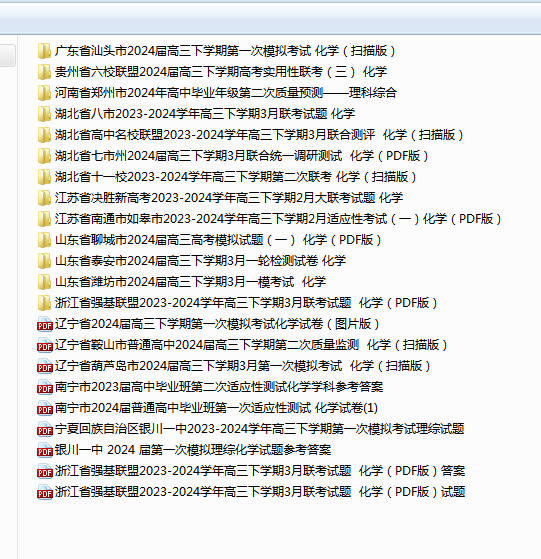The image size is (541, 559).
Task: Click folder icon beside 江苏省南通市如皋市
Action: (44, 219)
